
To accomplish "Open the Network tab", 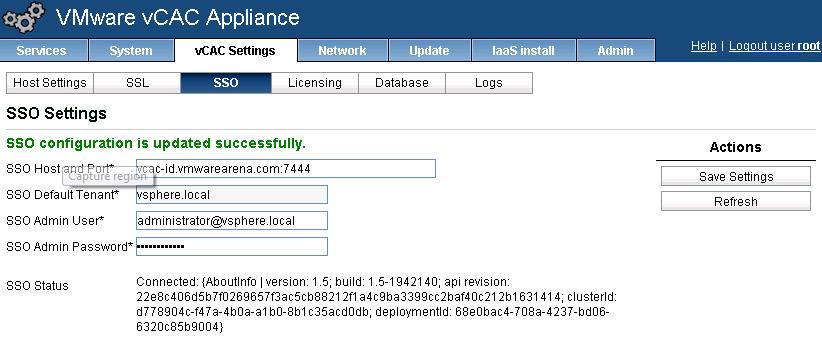I will pos(342,51).
